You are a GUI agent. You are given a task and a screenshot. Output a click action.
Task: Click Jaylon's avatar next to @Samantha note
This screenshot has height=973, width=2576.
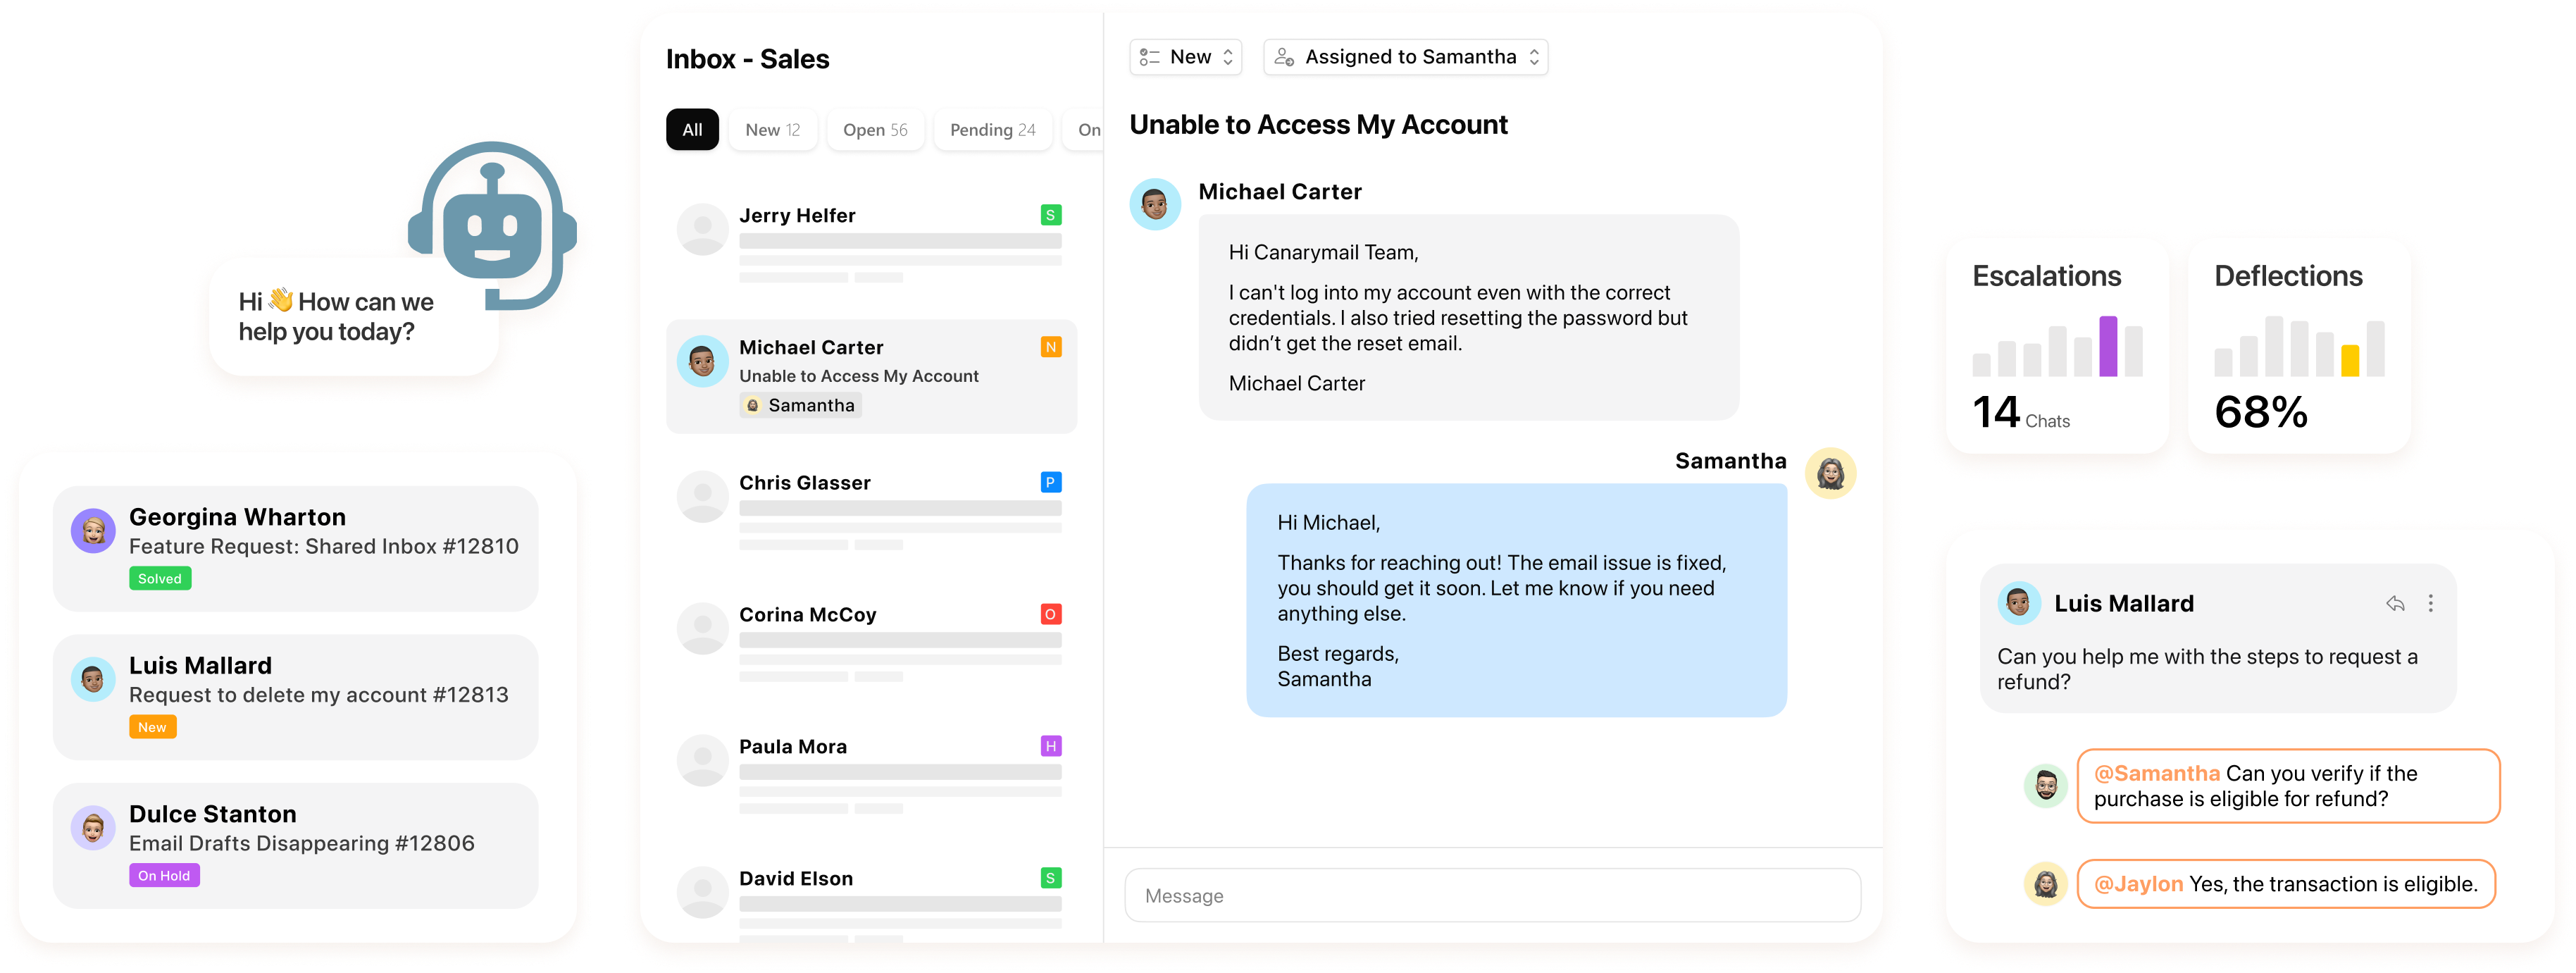[2046, 785]
